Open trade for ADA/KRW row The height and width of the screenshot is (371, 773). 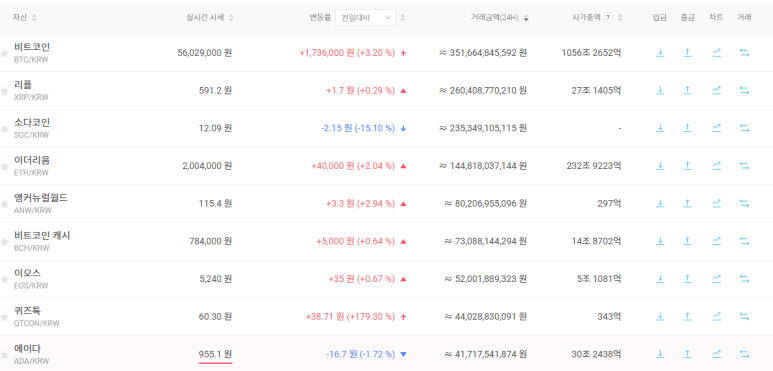(744, 354)
